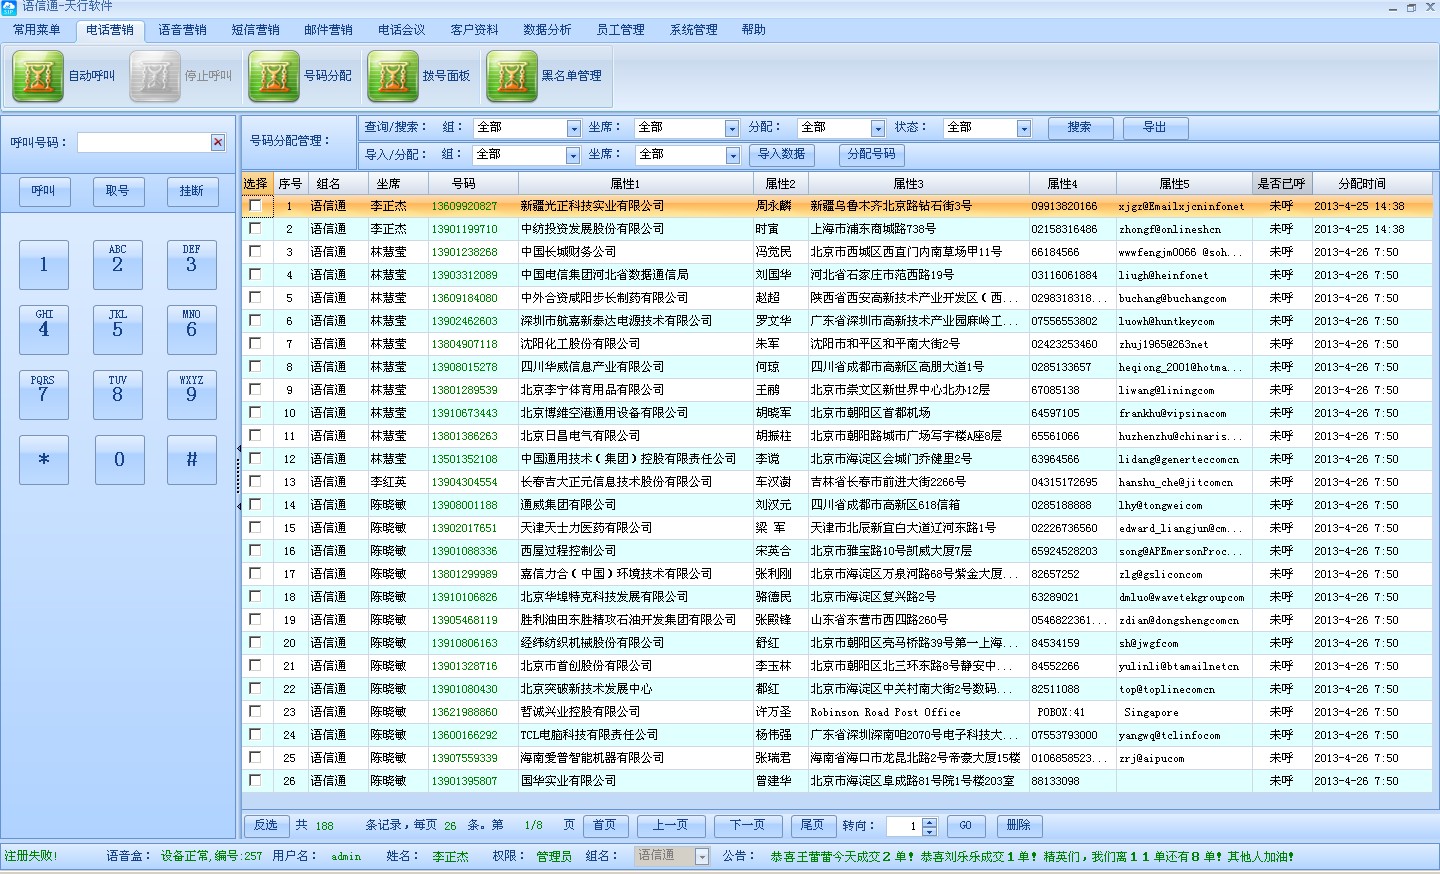Select the checkbox for row 23
The width and height of the screenshot is (1440, 874).
coord(256,712)
